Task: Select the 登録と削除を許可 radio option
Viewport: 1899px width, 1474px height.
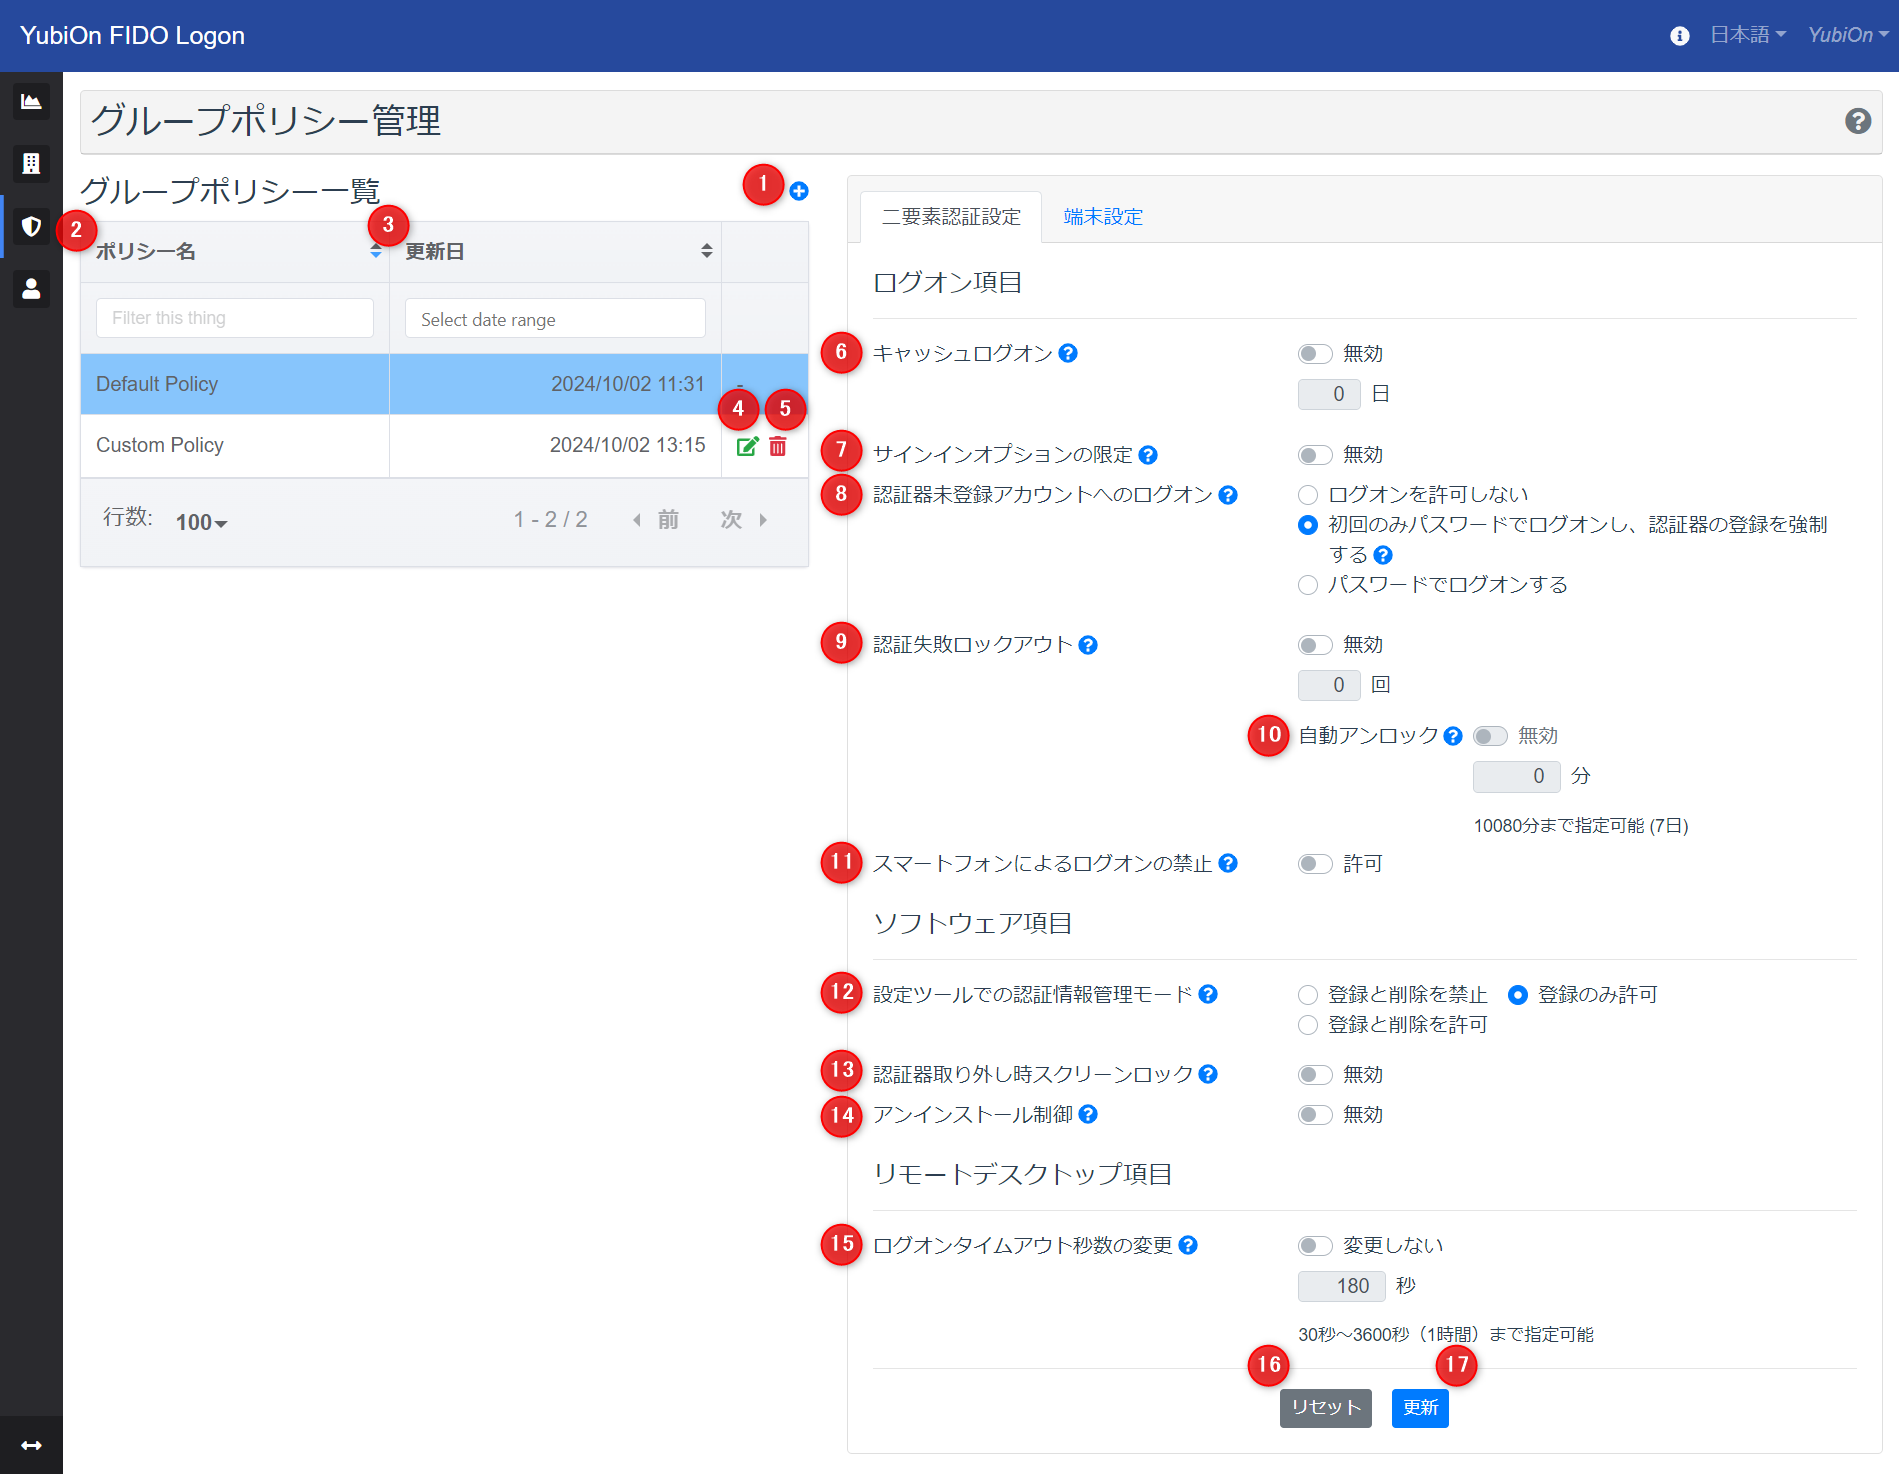Action: tap(1308, 1025)
